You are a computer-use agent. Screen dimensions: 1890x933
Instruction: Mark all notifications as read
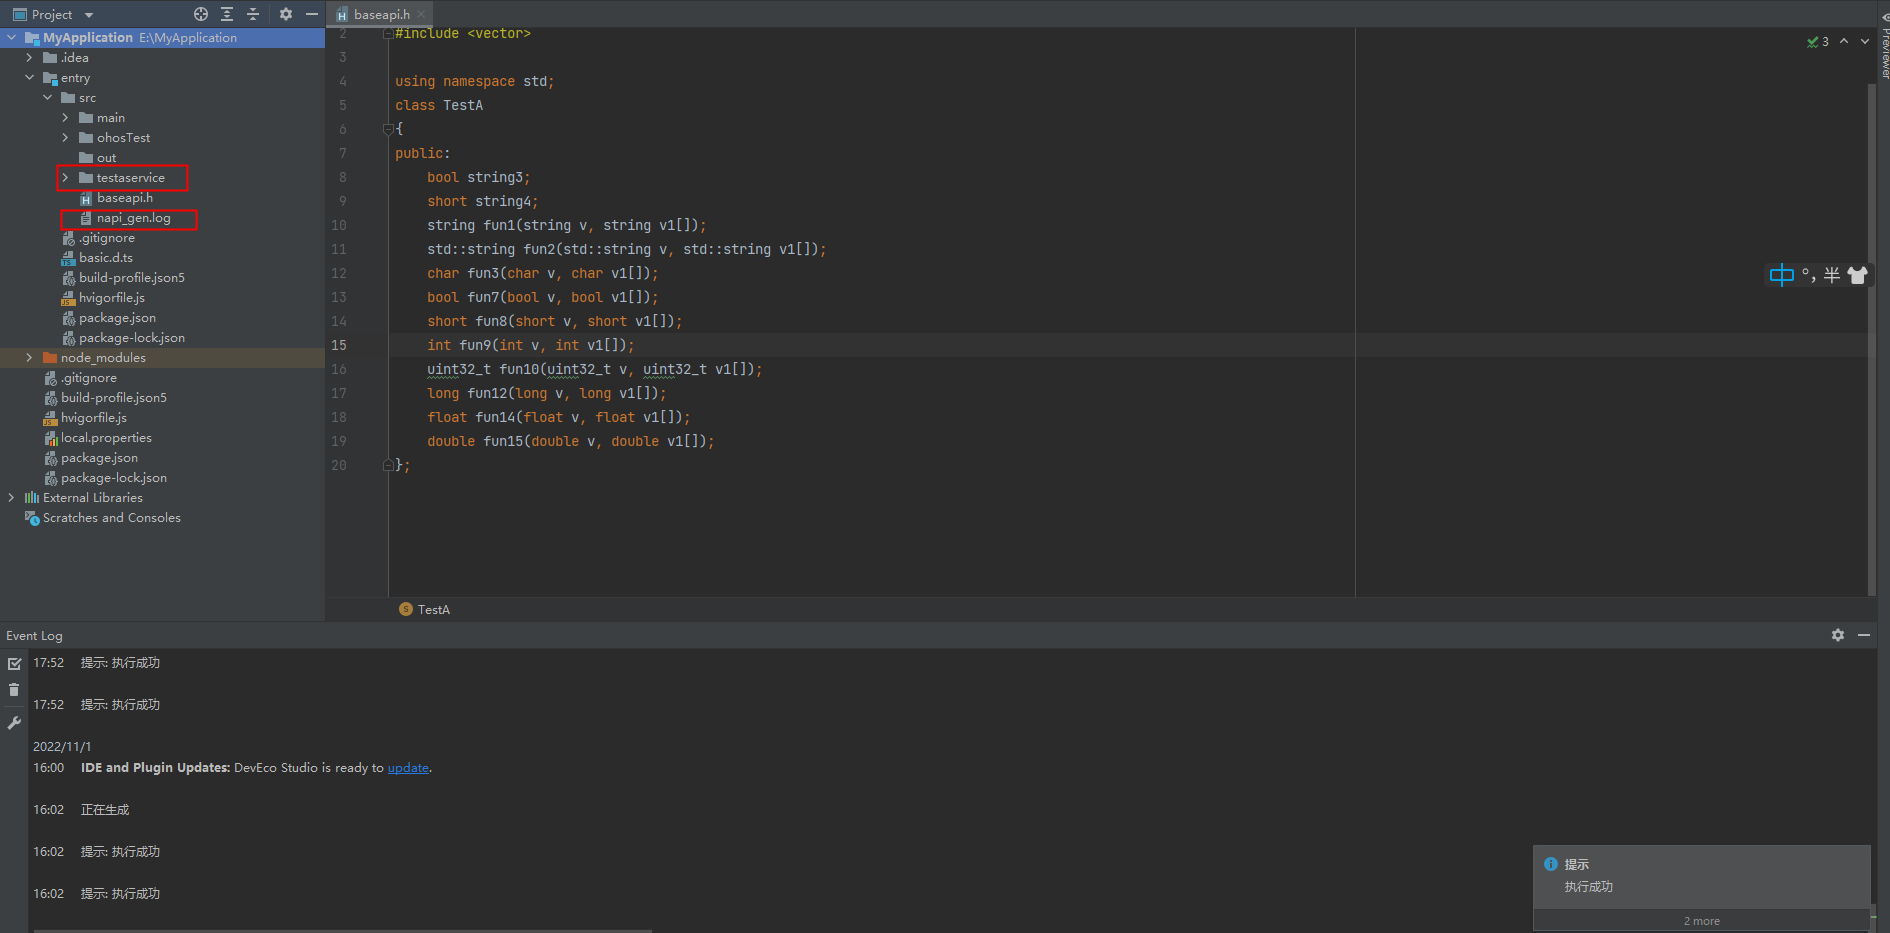(14, 663)
